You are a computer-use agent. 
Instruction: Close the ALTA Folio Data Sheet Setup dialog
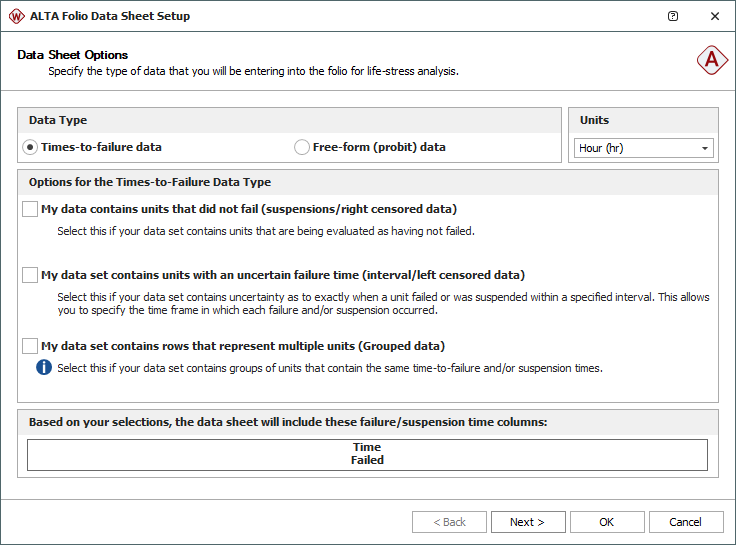(714, 16)
